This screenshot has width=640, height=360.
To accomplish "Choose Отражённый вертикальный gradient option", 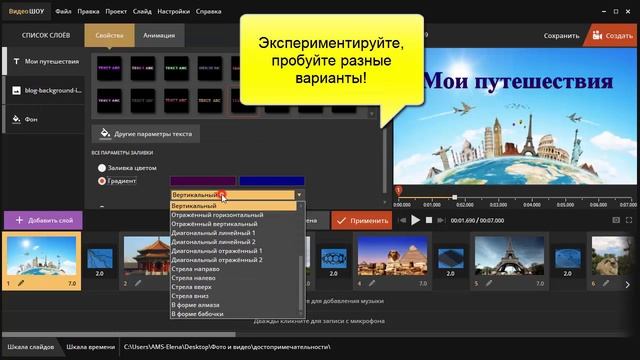I will [233, 224].
